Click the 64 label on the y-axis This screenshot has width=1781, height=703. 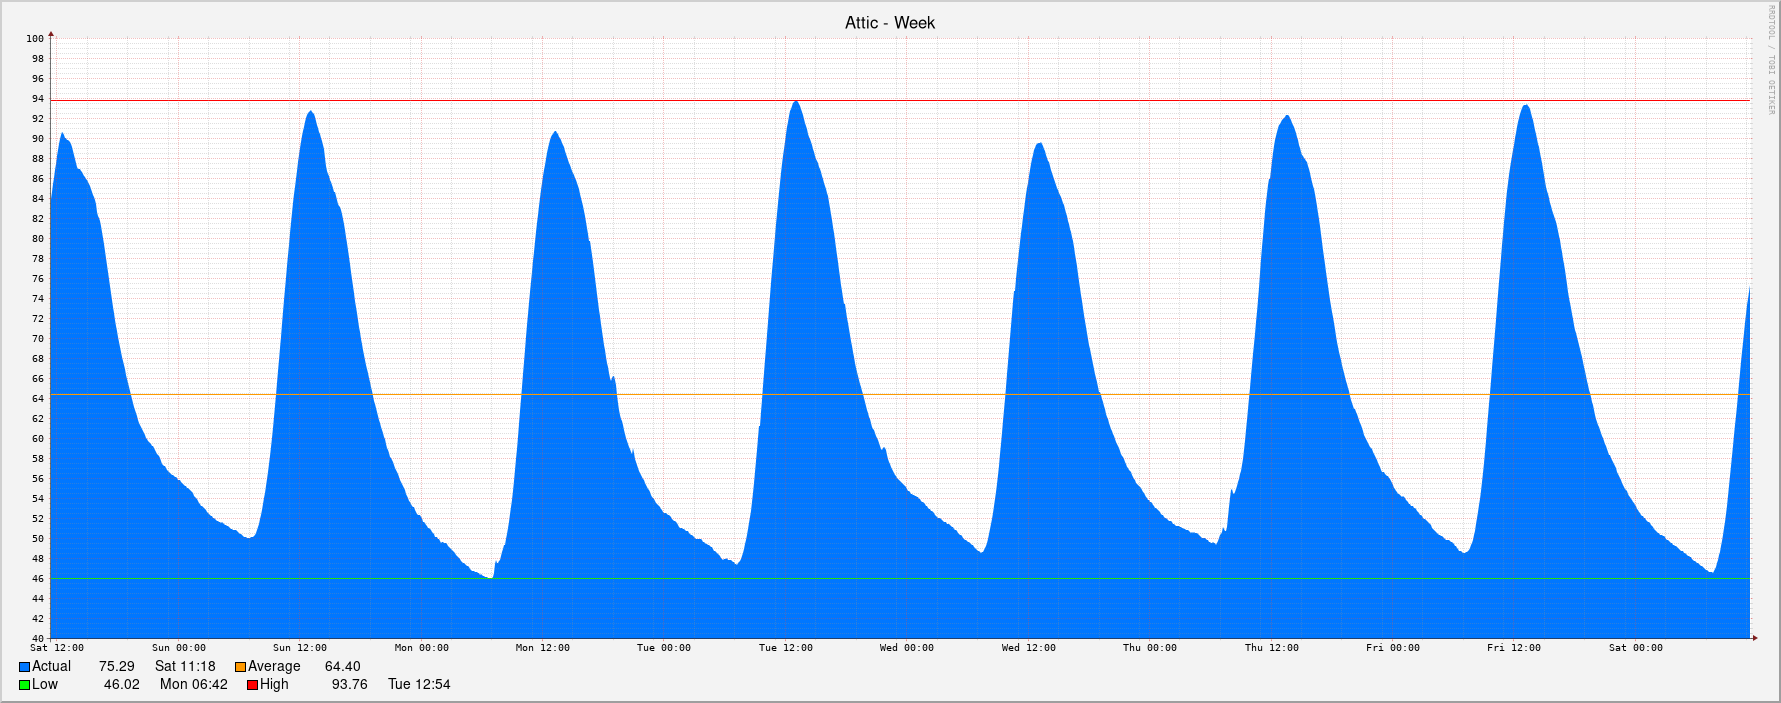point(38,399)
